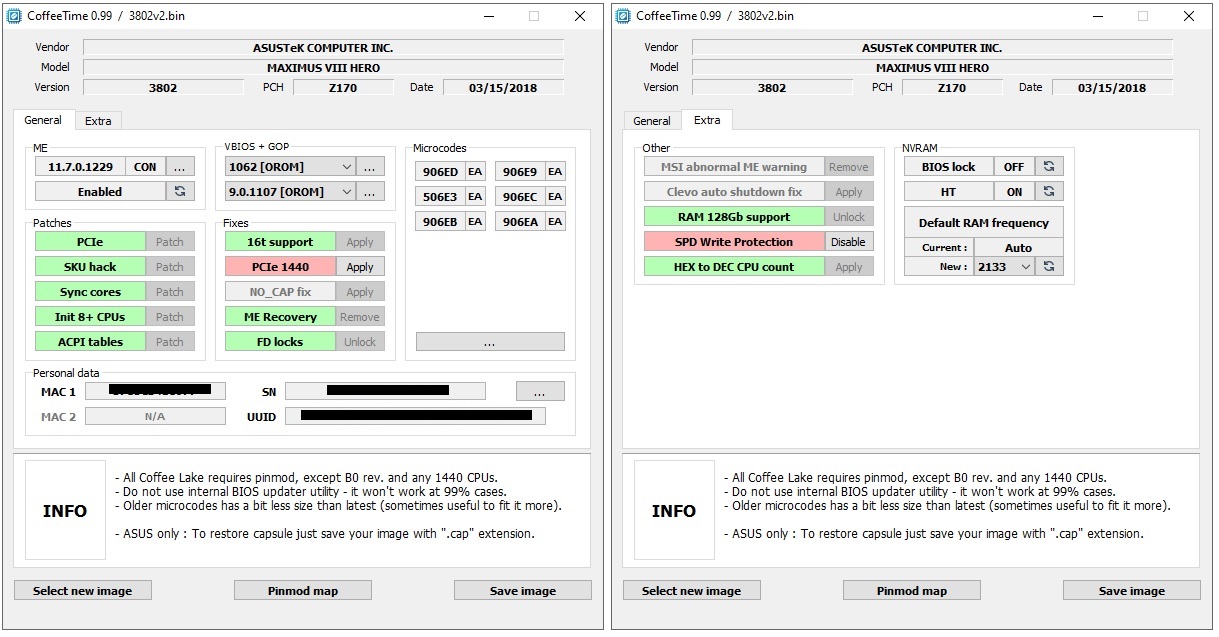Click Apply next to NO_CAP fix

(x=360, y=291)
